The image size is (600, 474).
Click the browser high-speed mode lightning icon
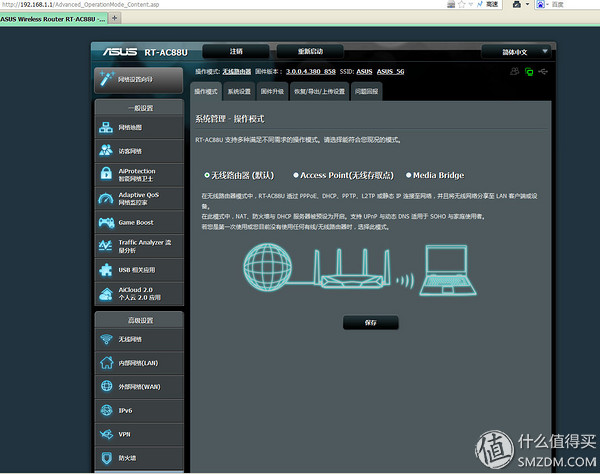[x=480, y=4]
